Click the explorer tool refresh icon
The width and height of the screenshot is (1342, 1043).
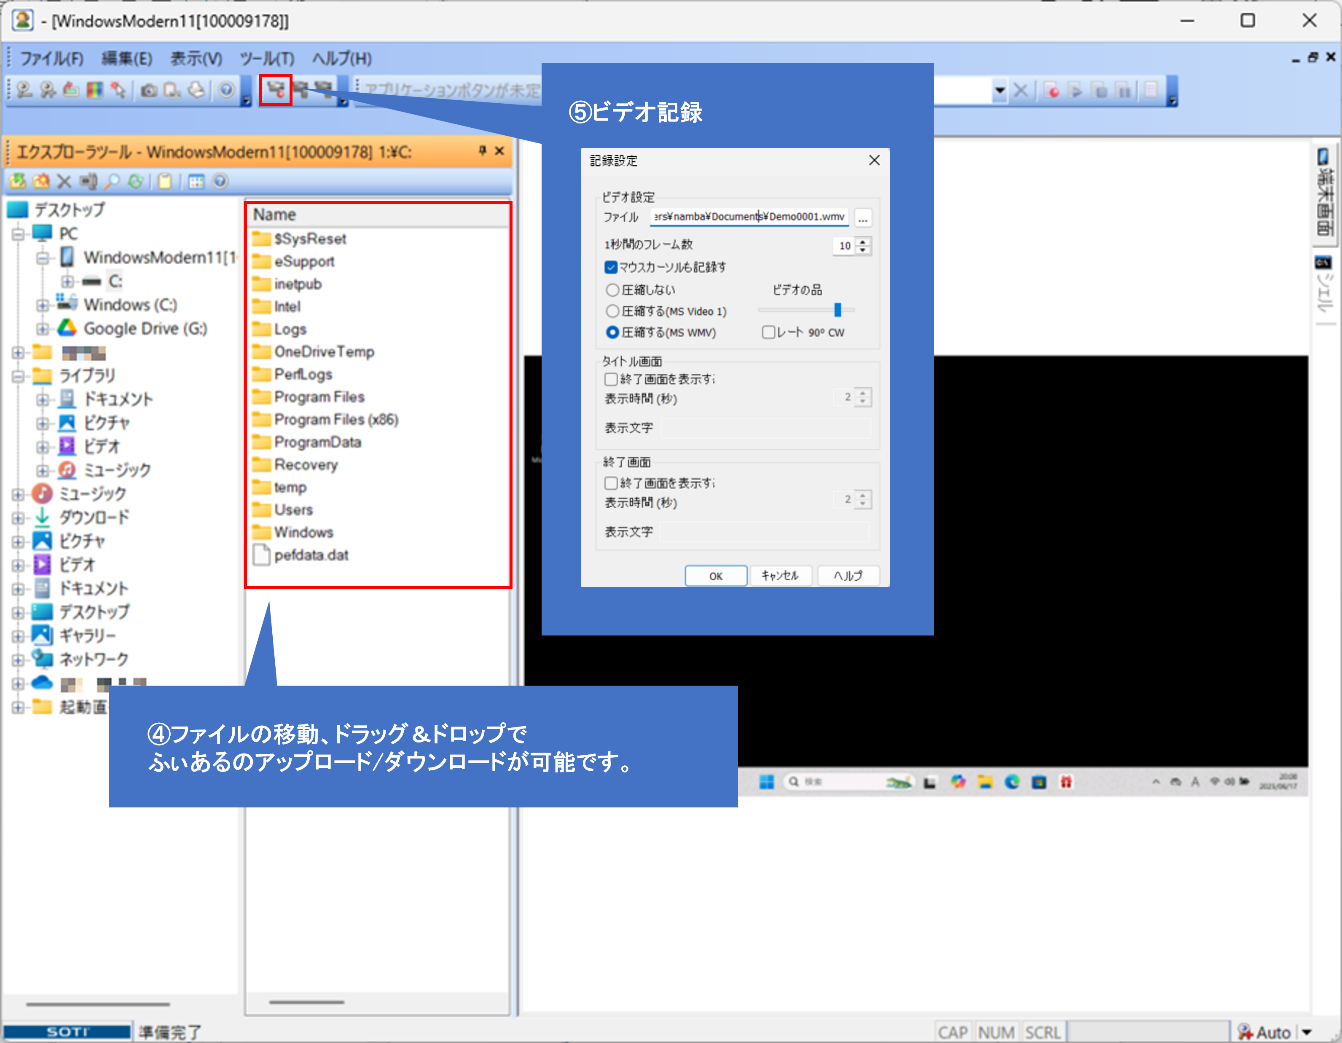(135, 181)
